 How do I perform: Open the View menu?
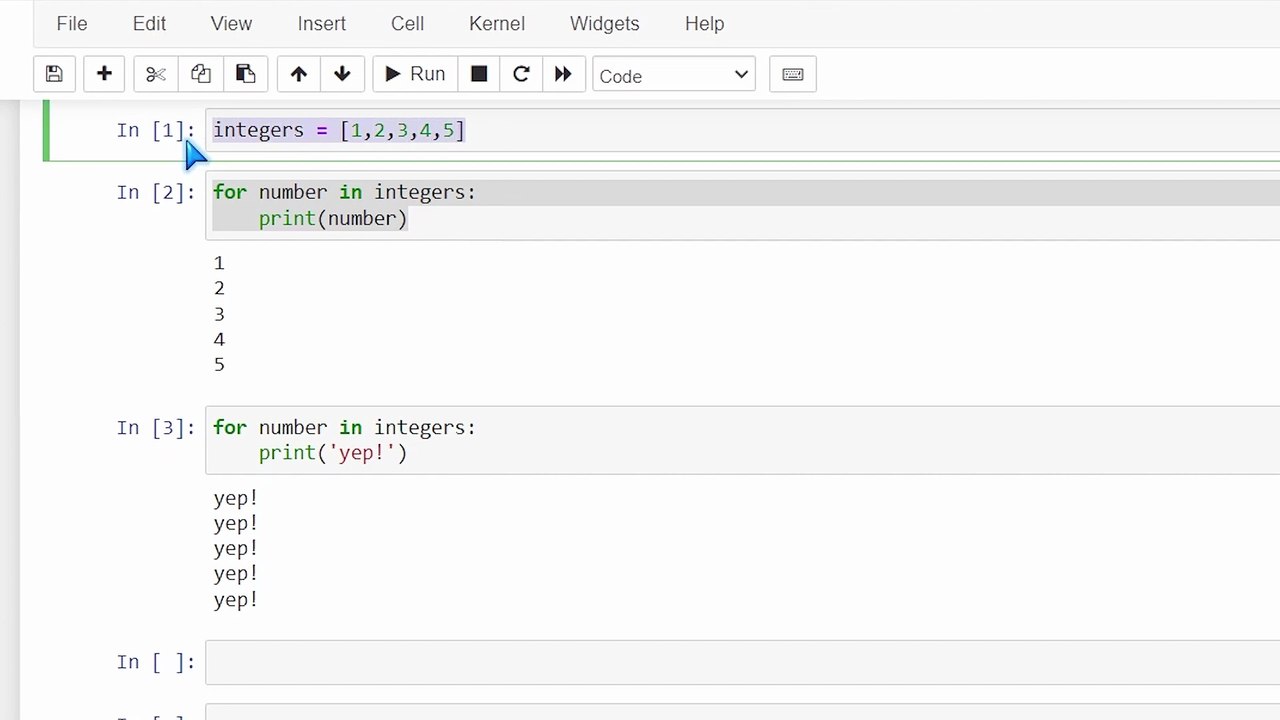coord(231,23)
